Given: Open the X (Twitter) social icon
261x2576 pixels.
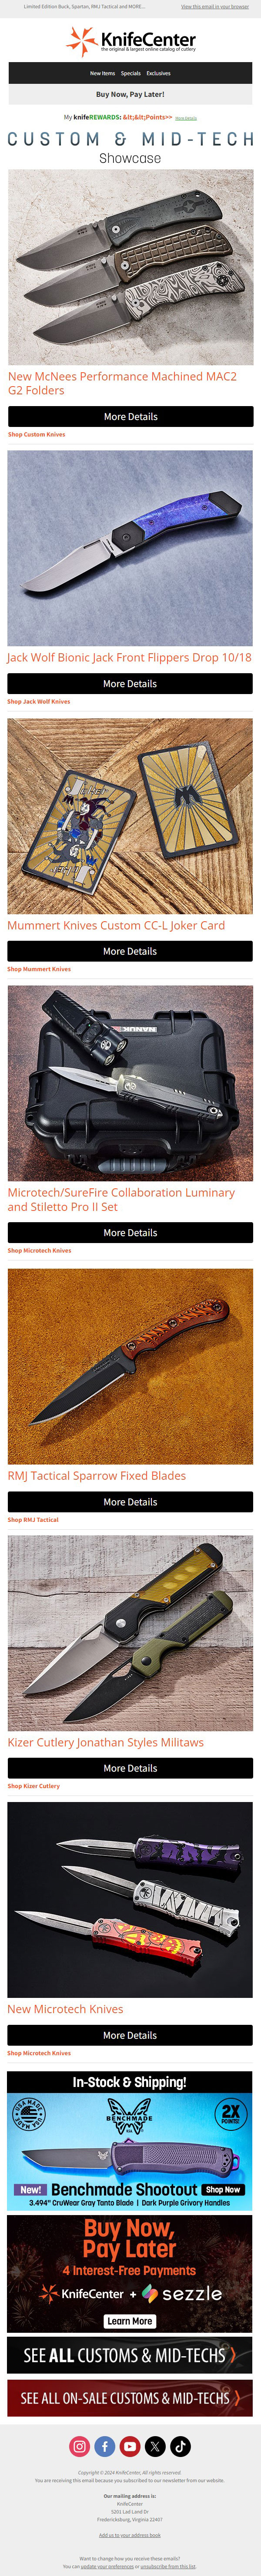Looking at the screenshot, I should tap(155, 2446).
